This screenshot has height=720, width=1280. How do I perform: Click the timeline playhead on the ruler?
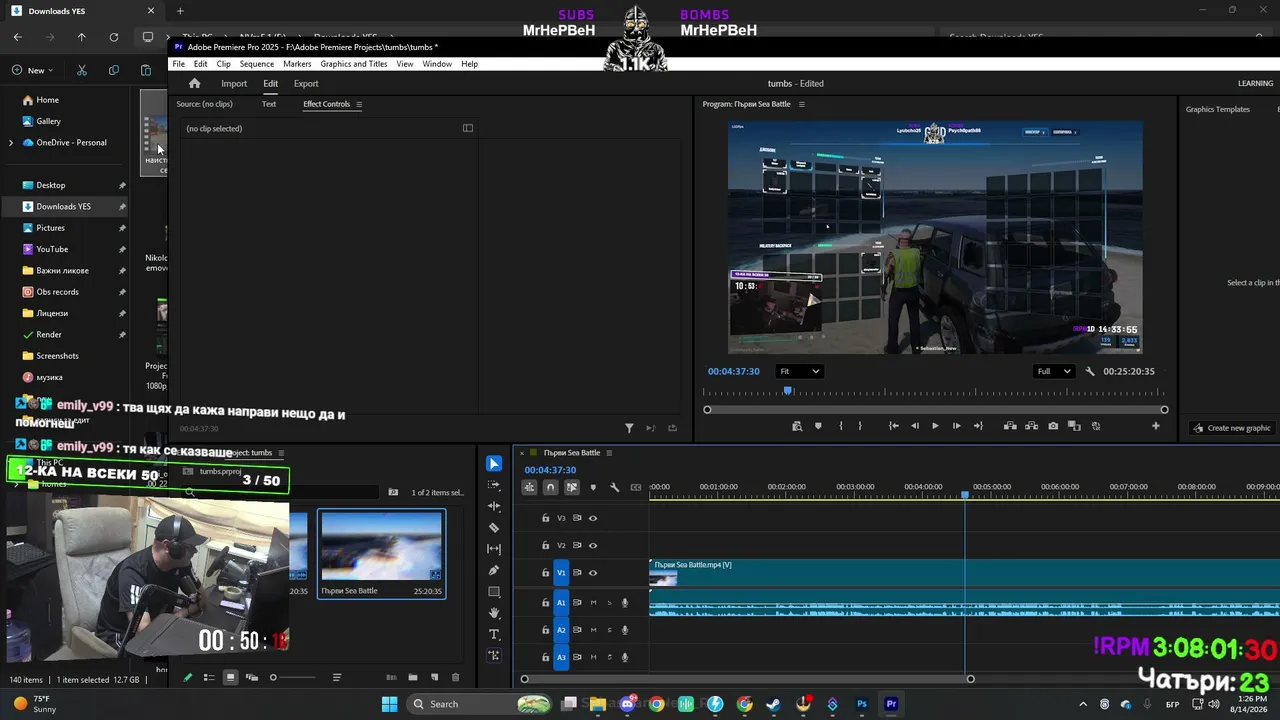pyautogui.click(x=965, y=495)
